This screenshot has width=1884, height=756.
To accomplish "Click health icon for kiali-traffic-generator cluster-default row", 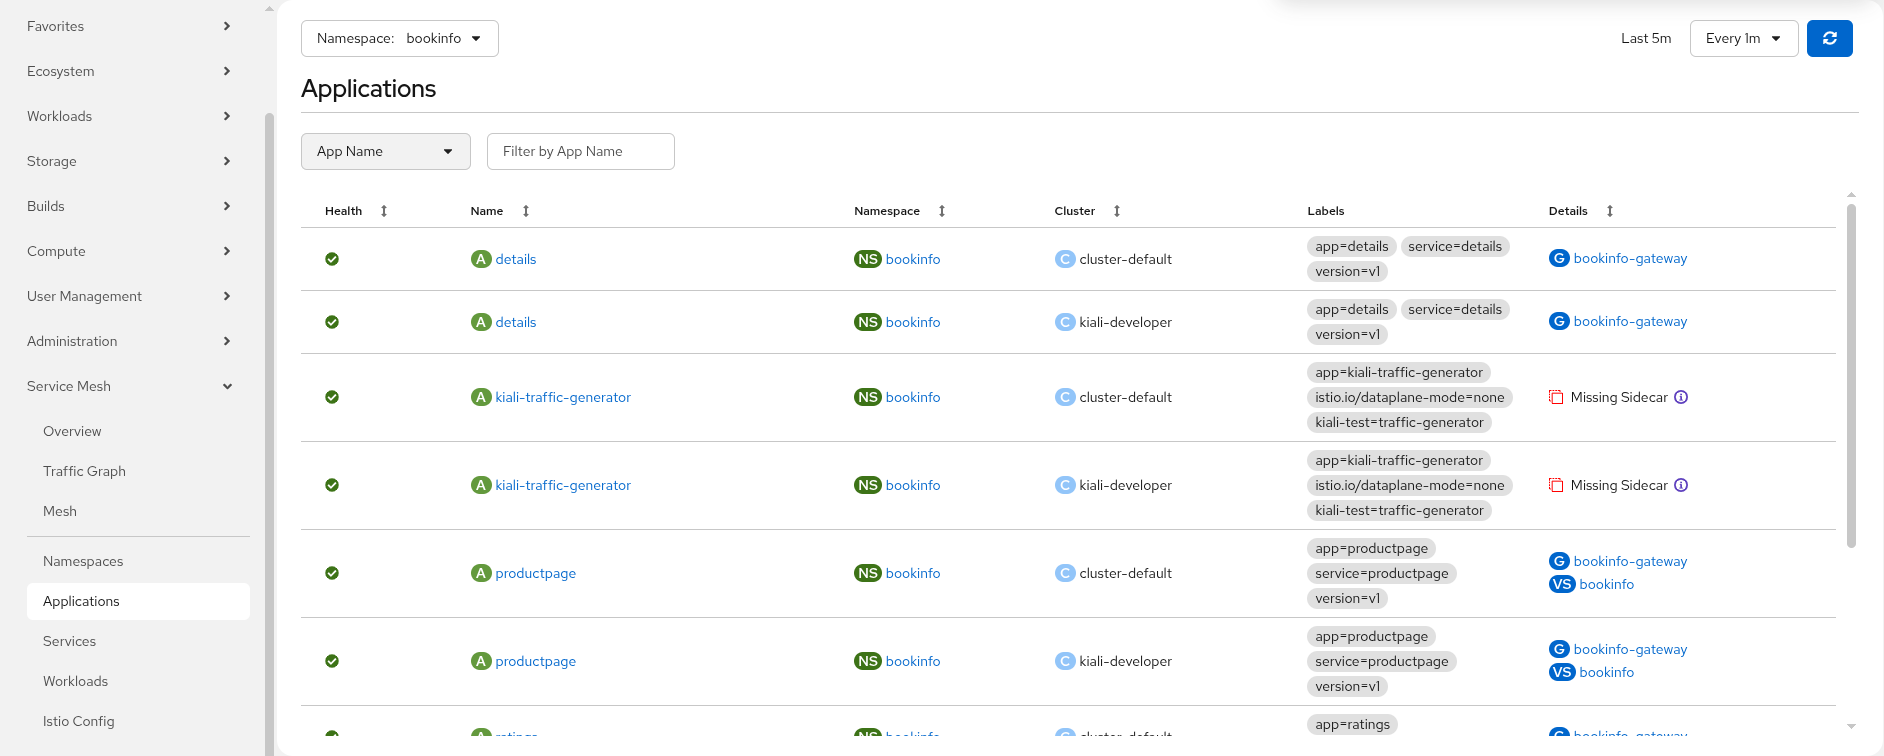I will tap(332, 397).
